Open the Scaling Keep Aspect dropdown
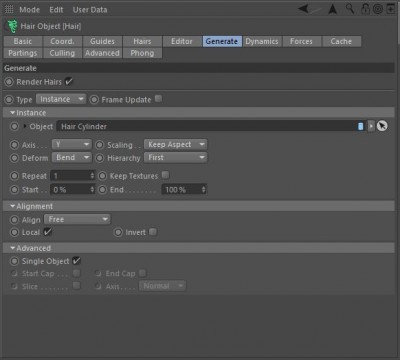Image resolution: width=400 pixels, height=360 pixels. [x=175, y=144]
